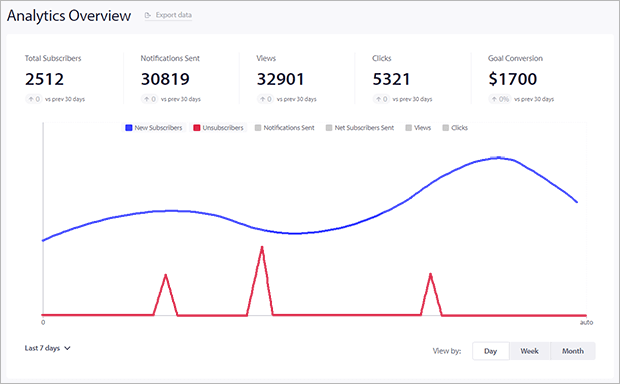Toggle the Unsubscribers legend series
The width and height of the screenshot is (620, 384).
point(218,128)
